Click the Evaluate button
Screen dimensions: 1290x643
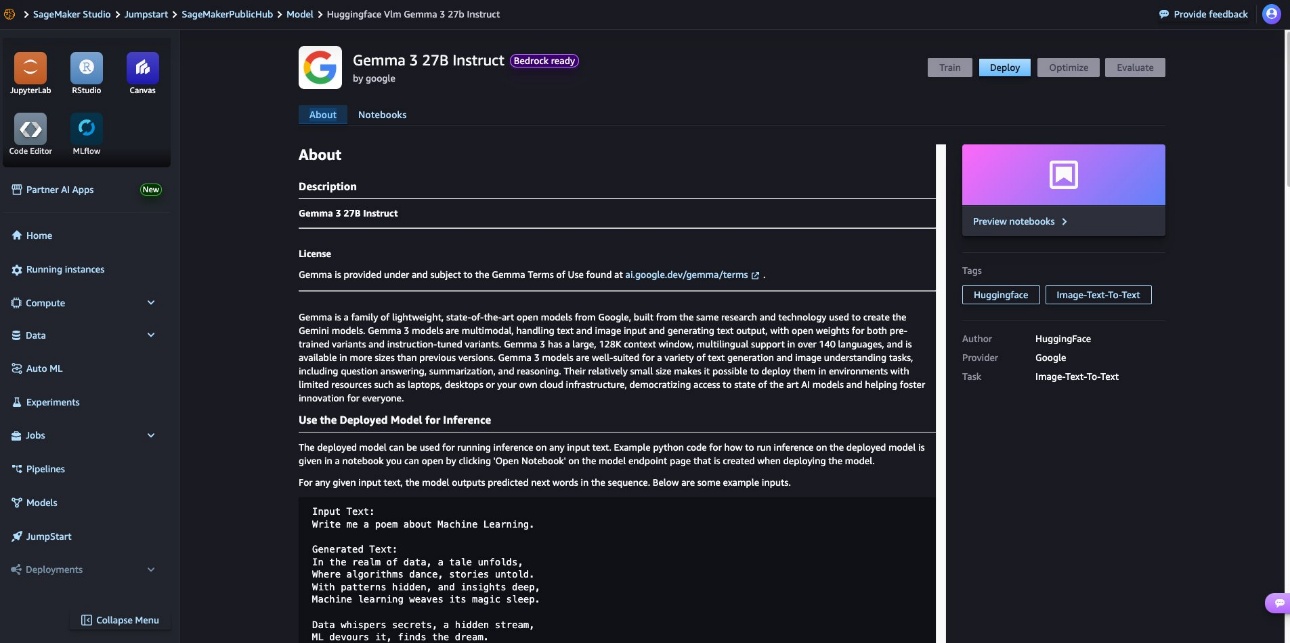(1135, 68)
